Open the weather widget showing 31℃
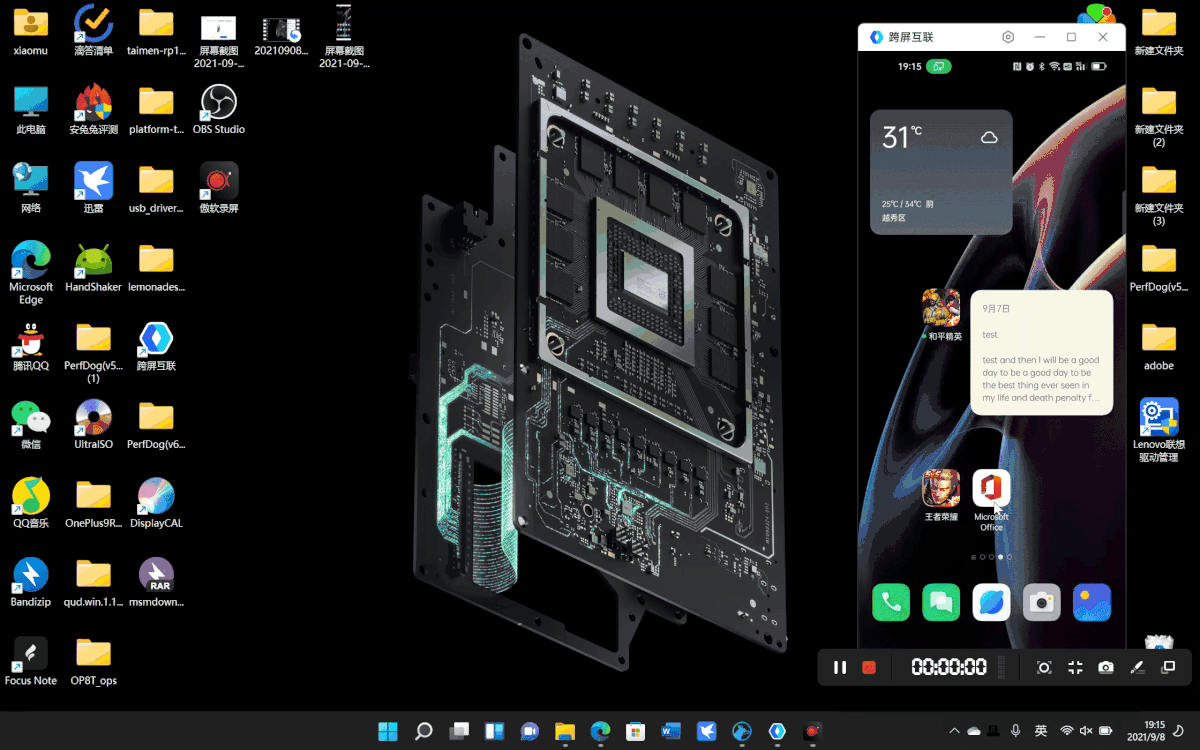The image size is (1200, 750). coord(941,172)
